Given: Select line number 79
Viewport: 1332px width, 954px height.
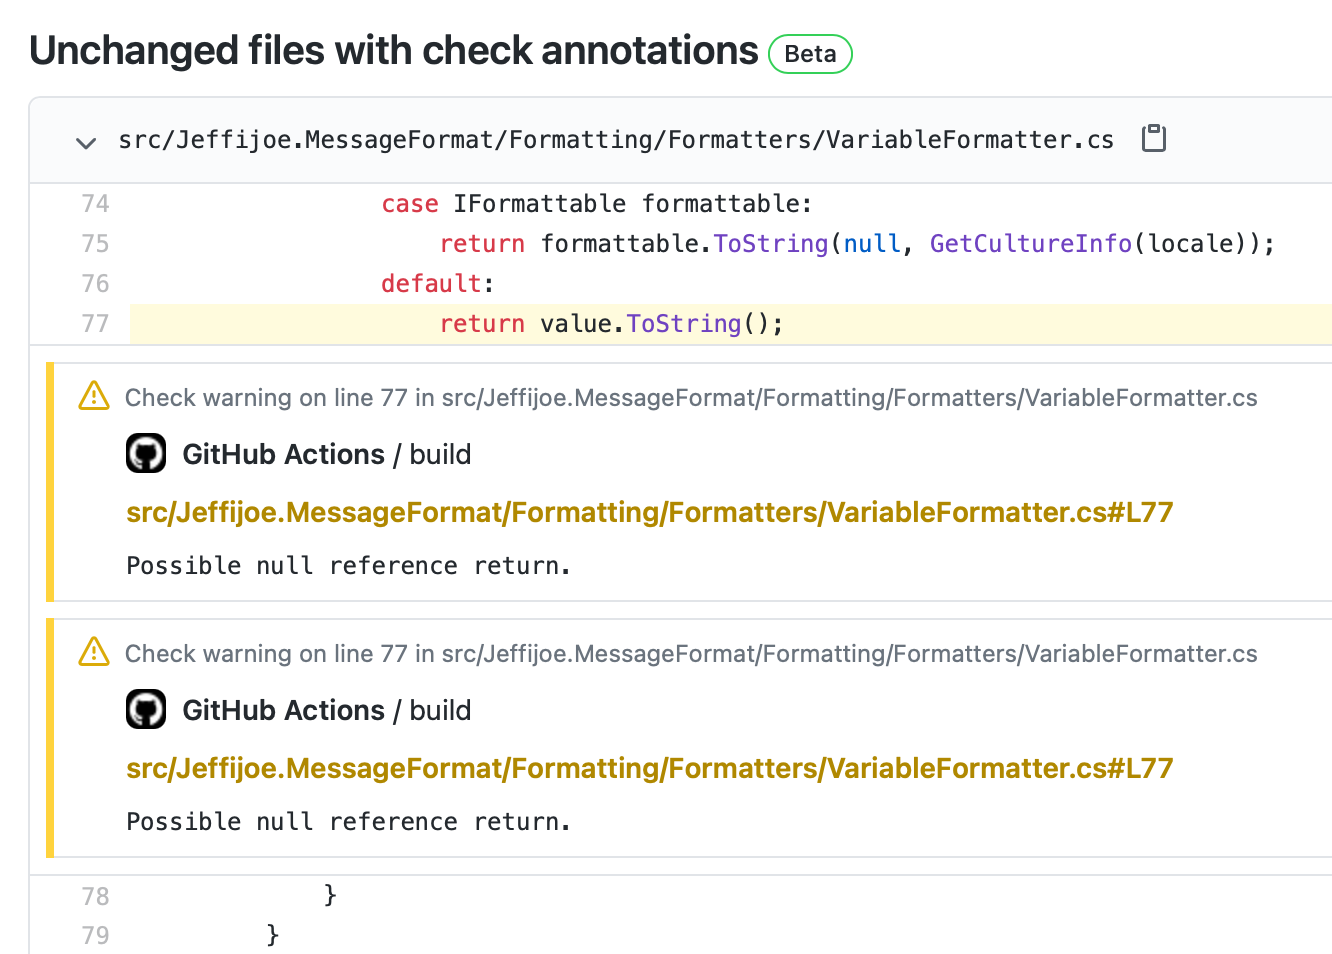Looking at the screenshot, I should pos(95,936).
